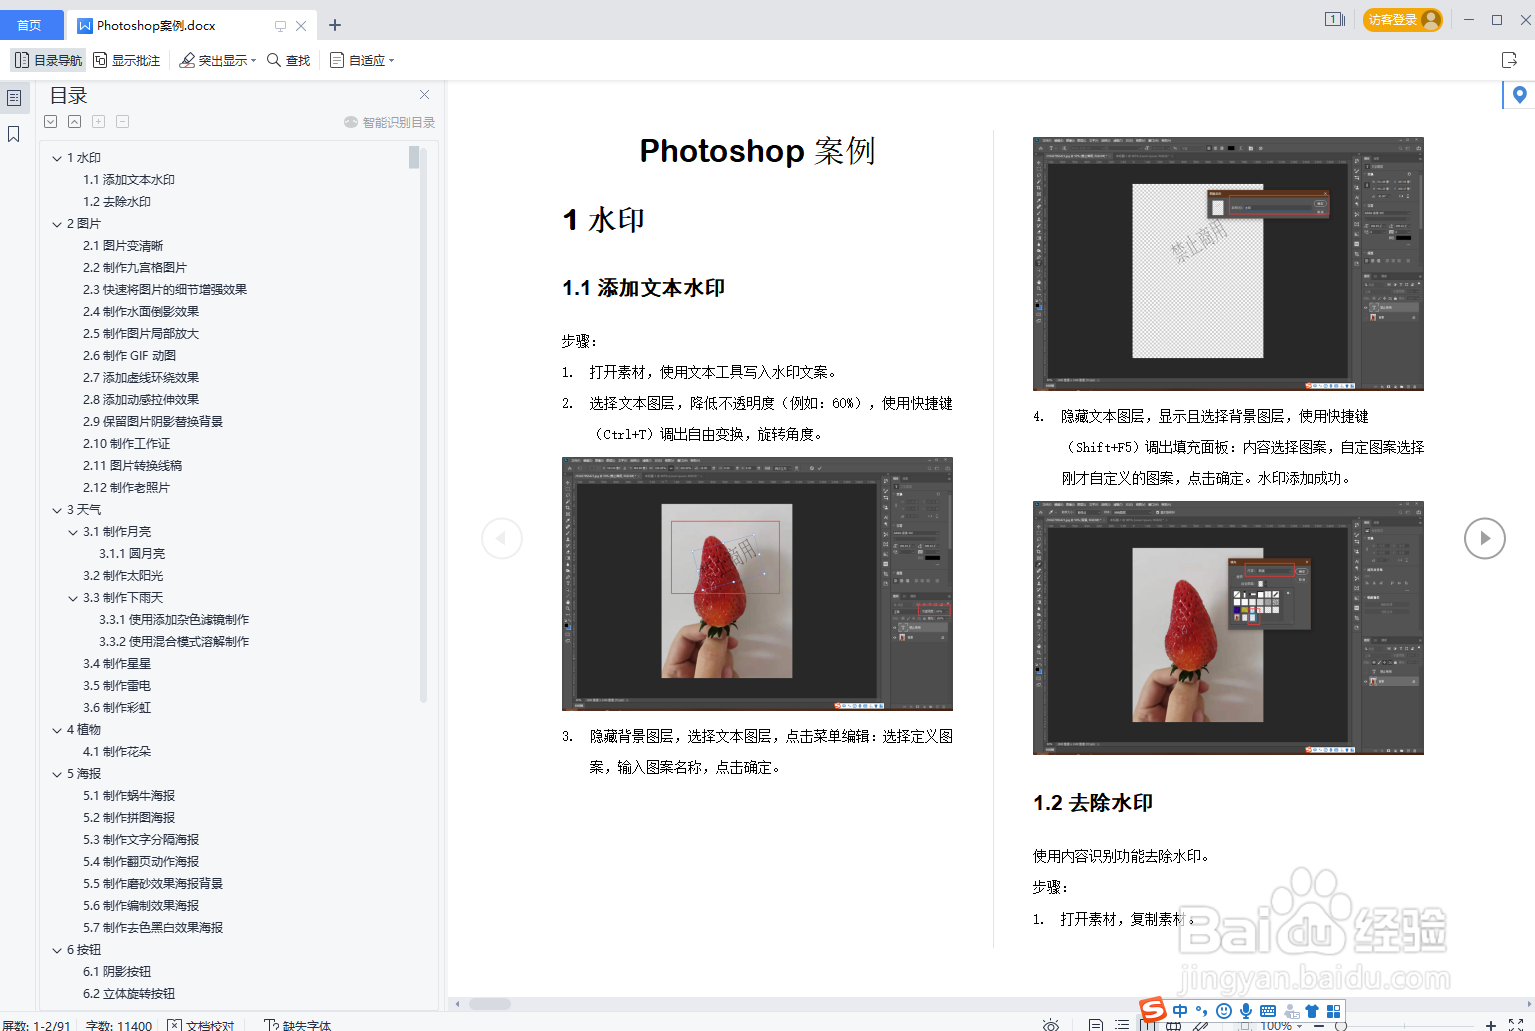This screenshot has height=1031, width=1535.
Task: Jump to 1.2 去除水印 in outline
Action: point(117,202)
